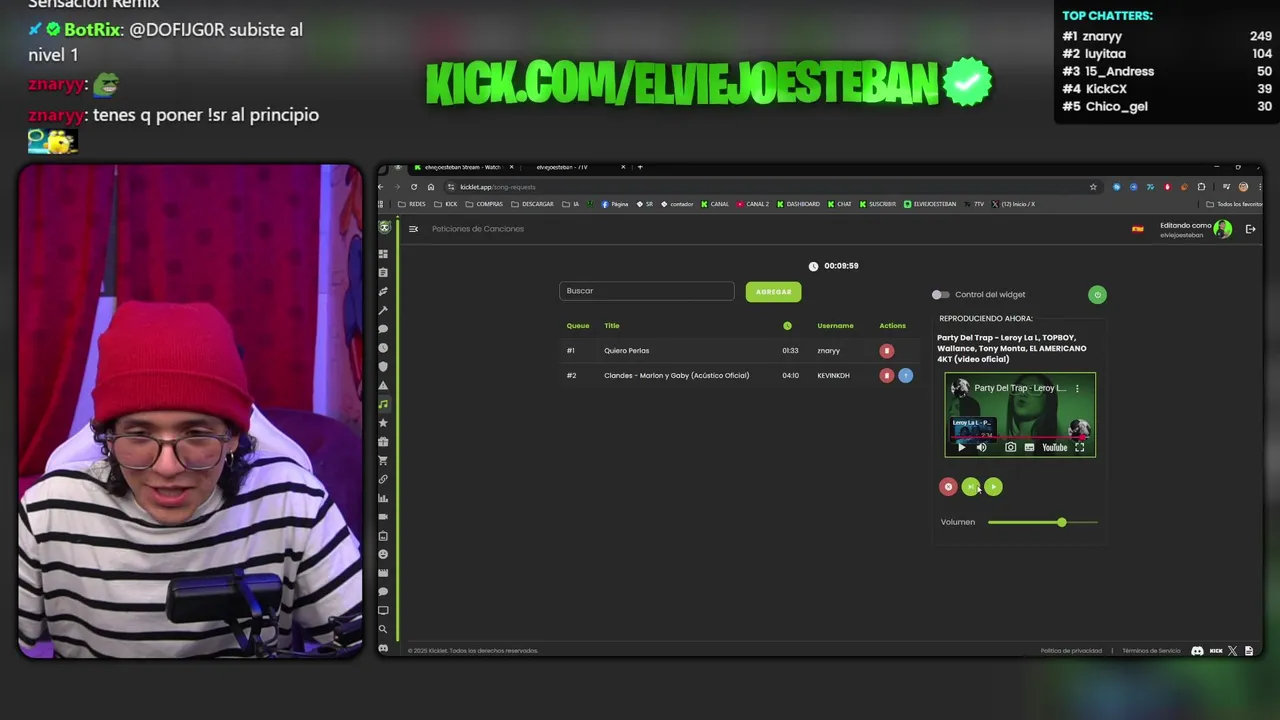Open the Spanish flag language selector

click(1137, 229)
